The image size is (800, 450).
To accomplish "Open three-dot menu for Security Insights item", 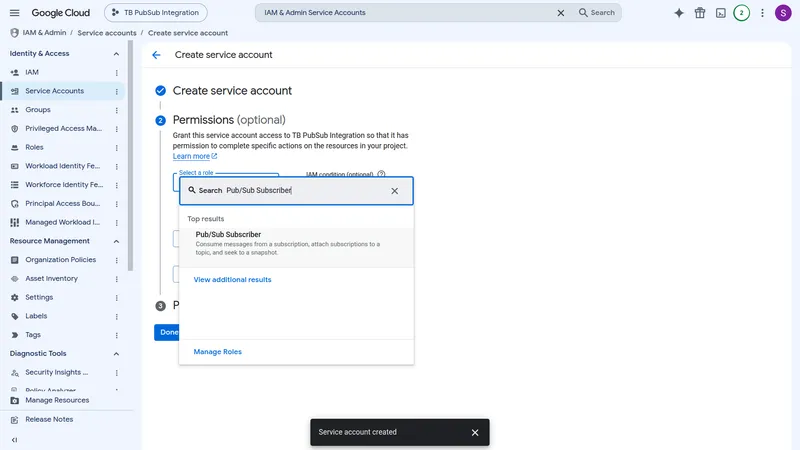I will pyautogui.click(x=116, y=373).
